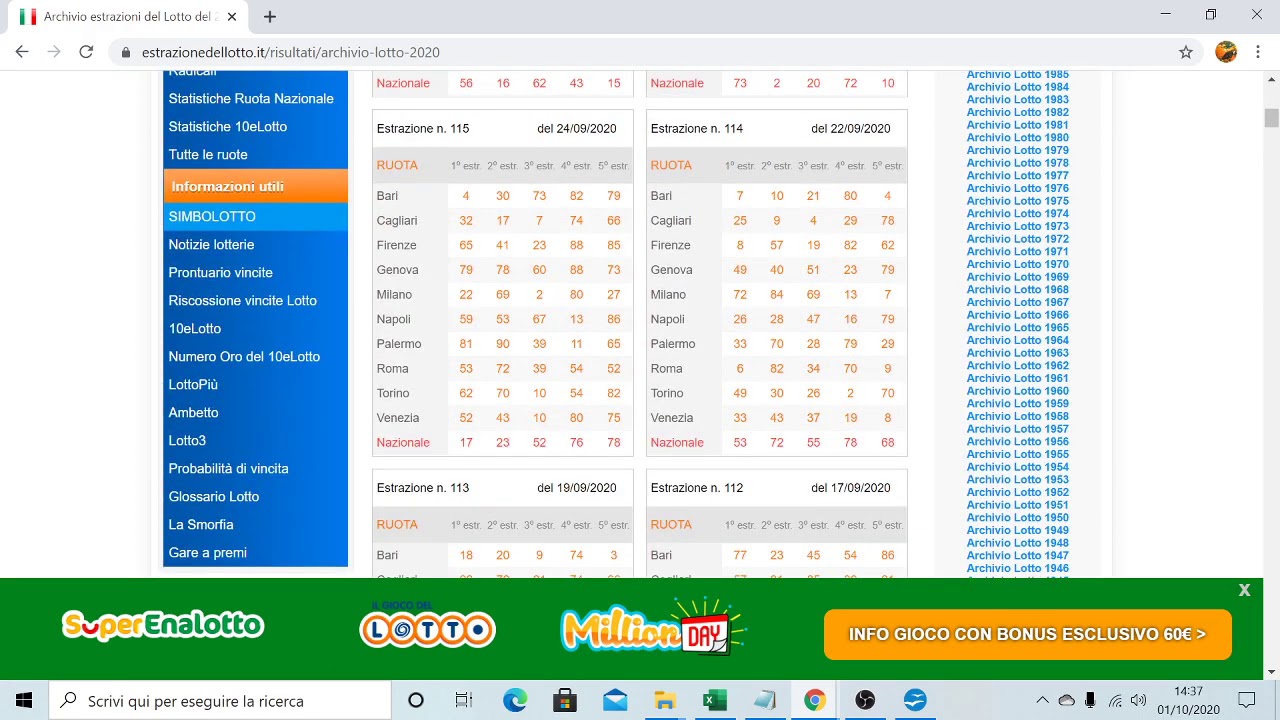Open Gare a premi
Viewport: 1280px width, 720px height.
tap(207, 552)
